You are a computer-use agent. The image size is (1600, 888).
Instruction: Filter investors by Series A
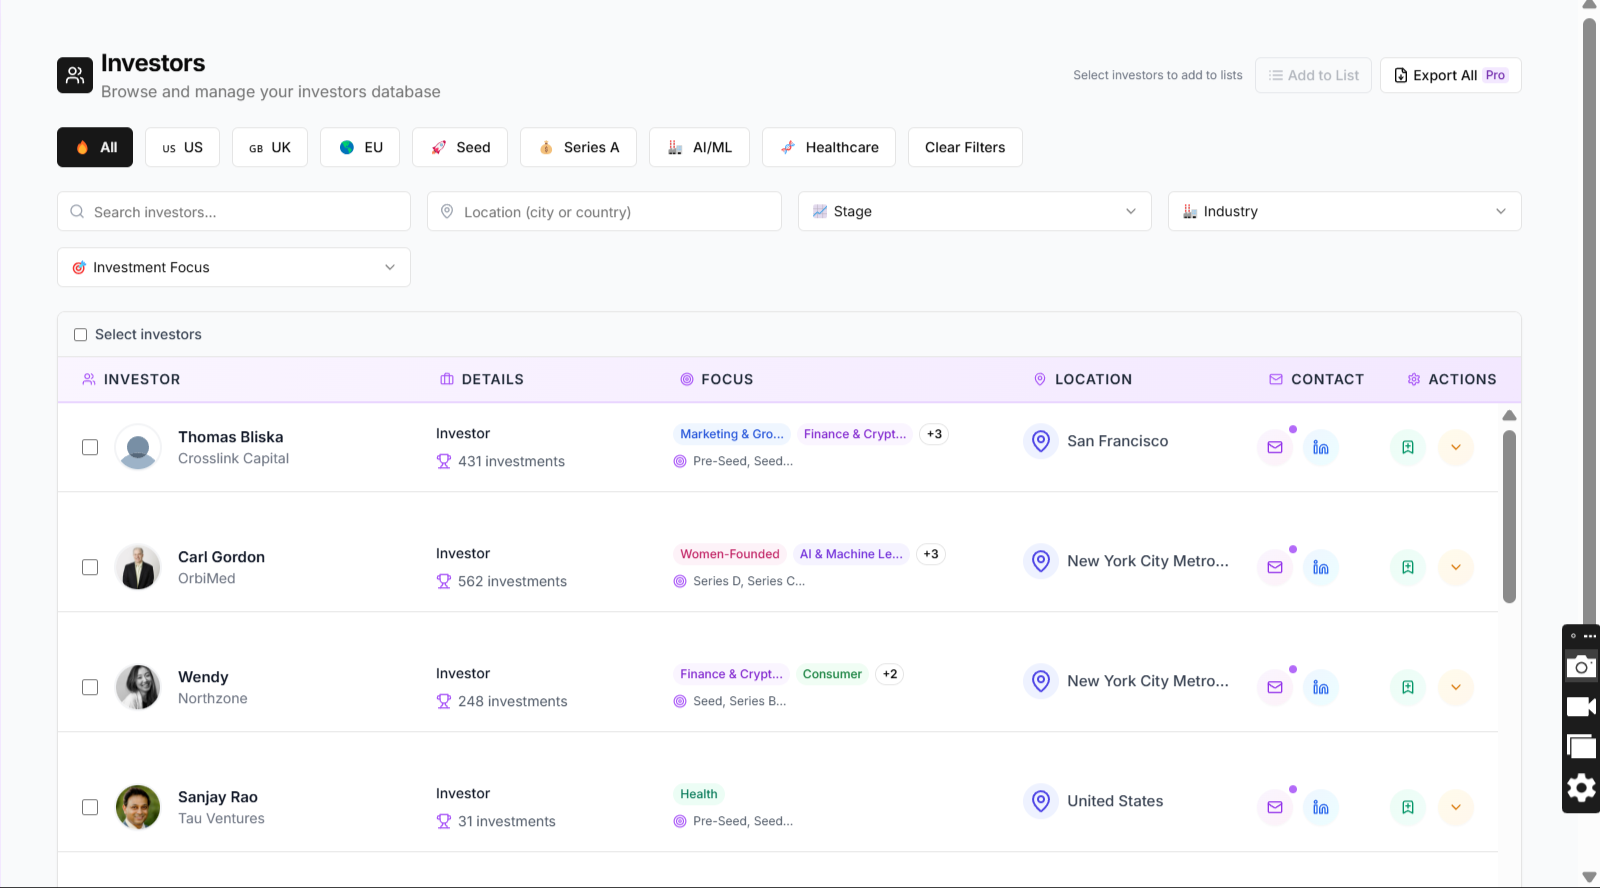(x=578, y=147)
